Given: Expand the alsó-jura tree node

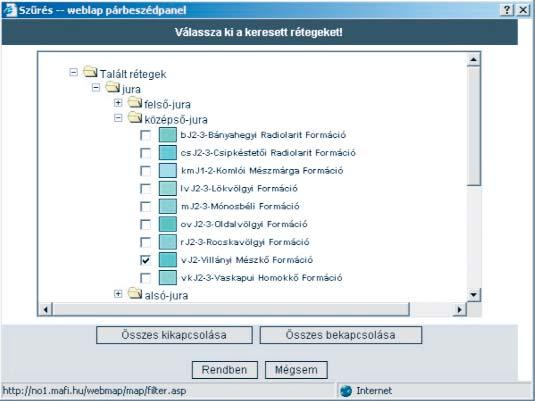Looking at the screenshot, I should pos(118,293).
